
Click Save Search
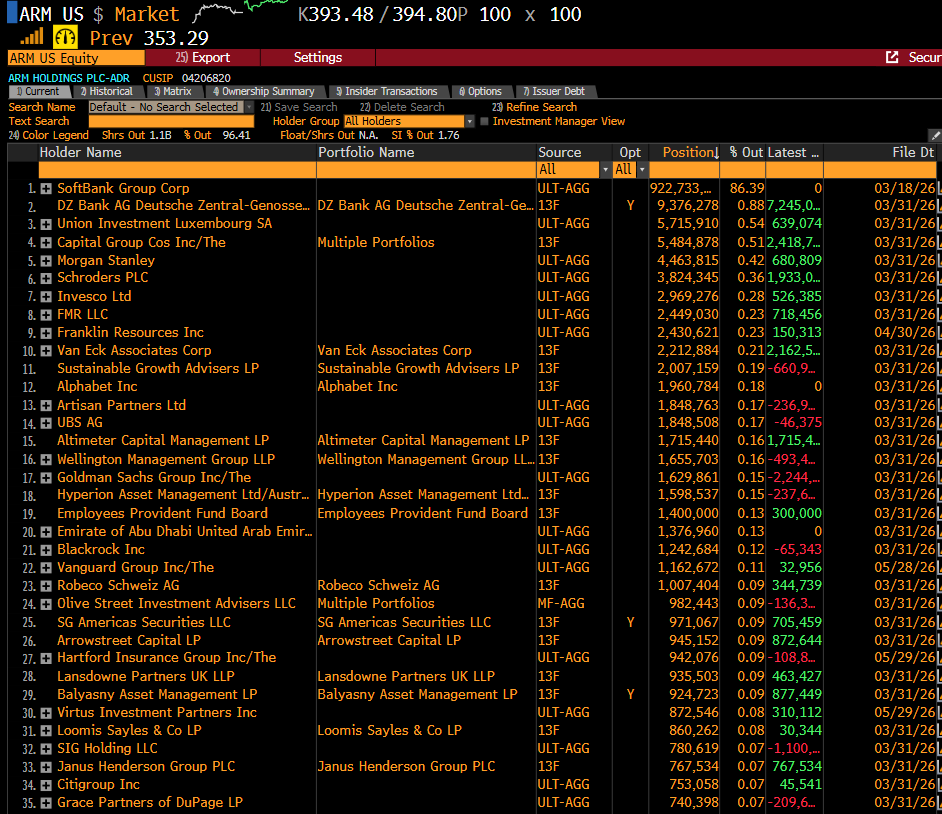coord(299,107)
